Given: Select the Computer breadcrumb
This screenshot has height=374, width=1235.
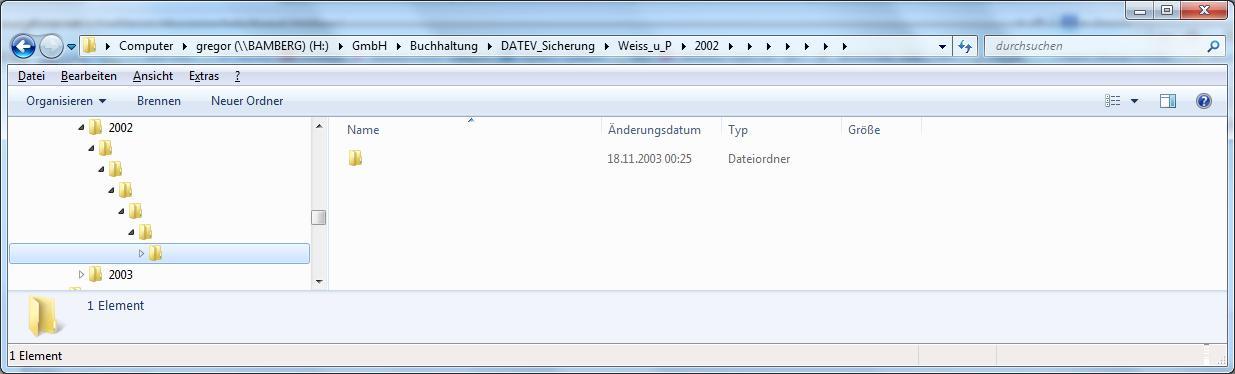Looking at the screenshot, I should point(146,46).
